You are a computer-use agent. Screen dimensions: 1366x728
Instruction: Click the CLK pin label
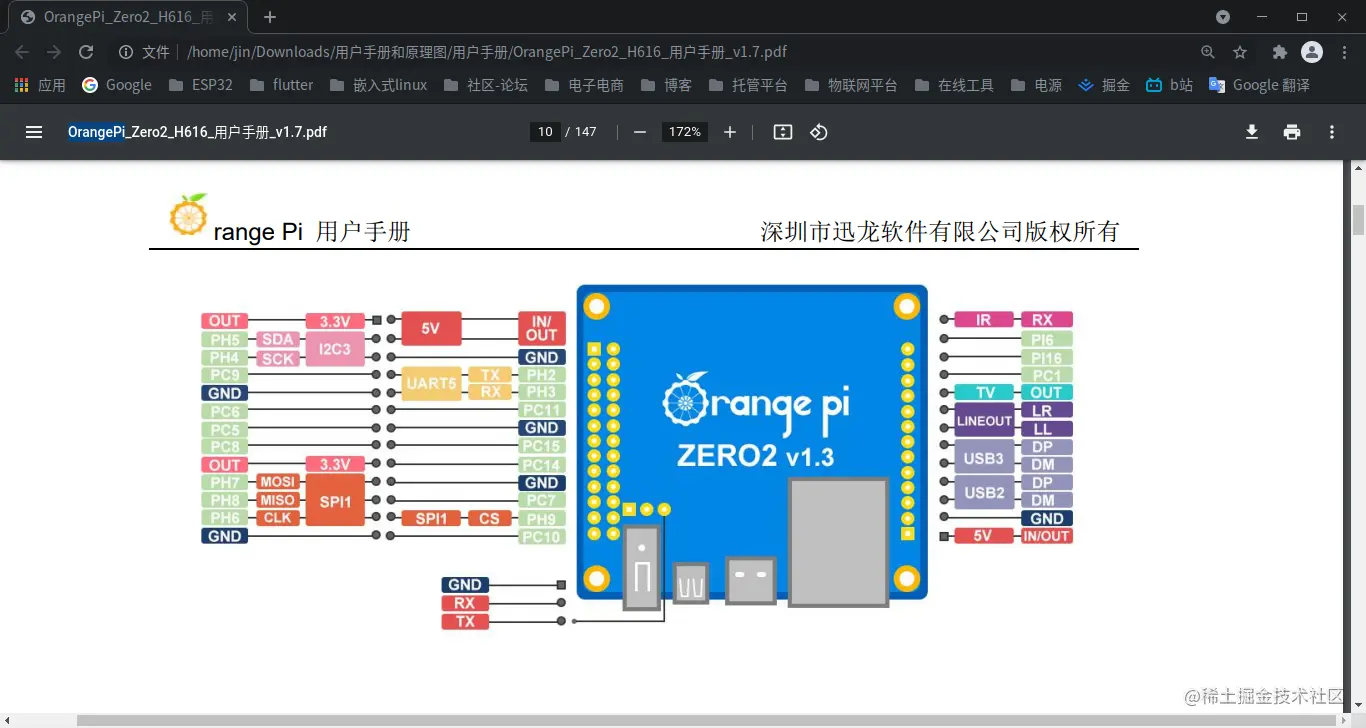click(278, 518)
